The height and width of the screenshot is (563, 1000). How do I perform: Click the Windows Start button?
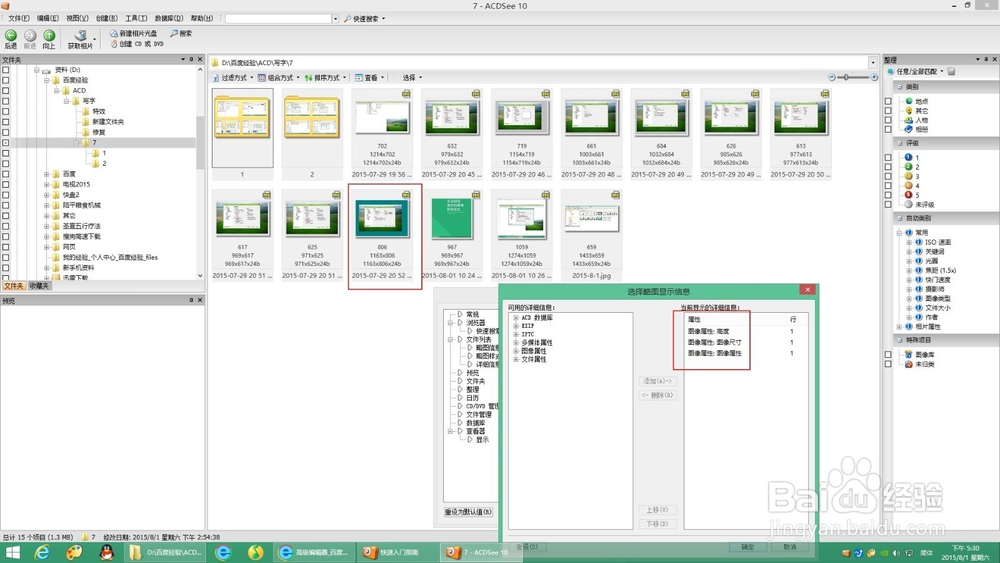tap(12, 552)
